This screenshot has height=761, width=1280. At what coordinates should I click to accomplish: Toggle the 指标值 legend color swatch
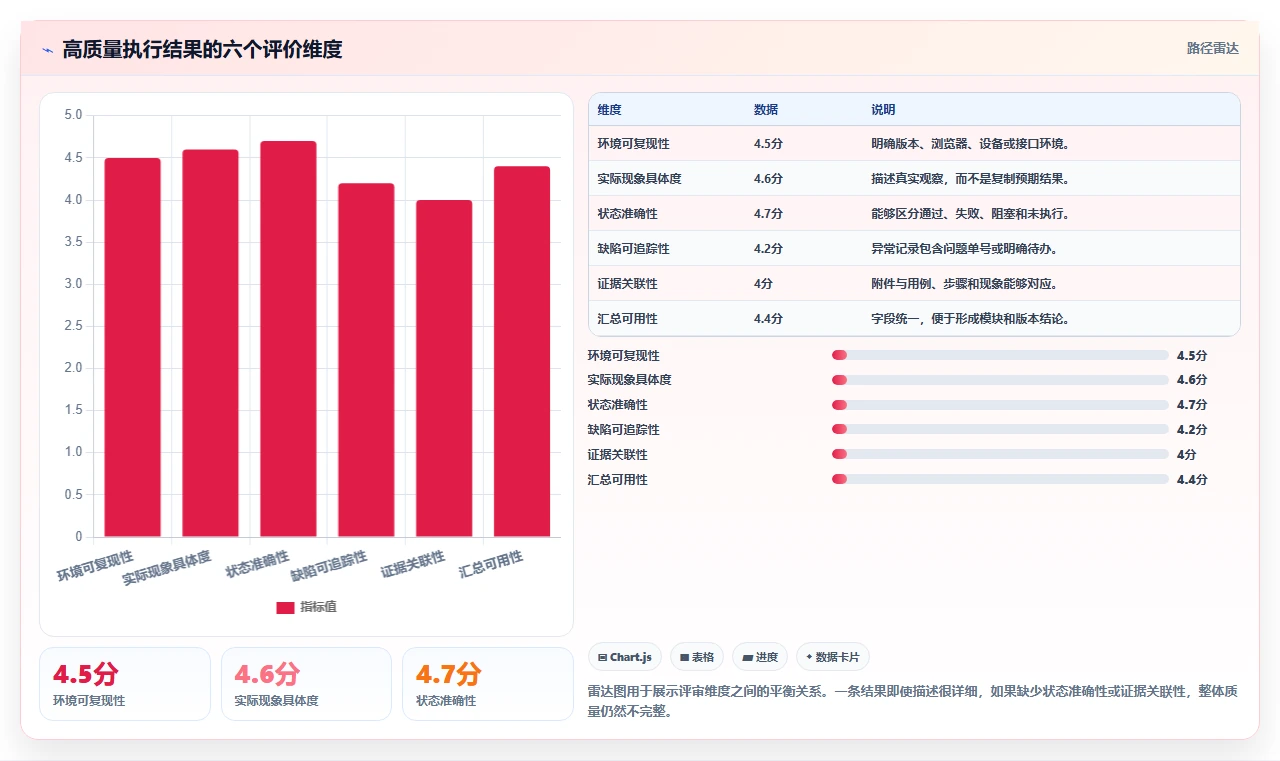pos(285,607)
